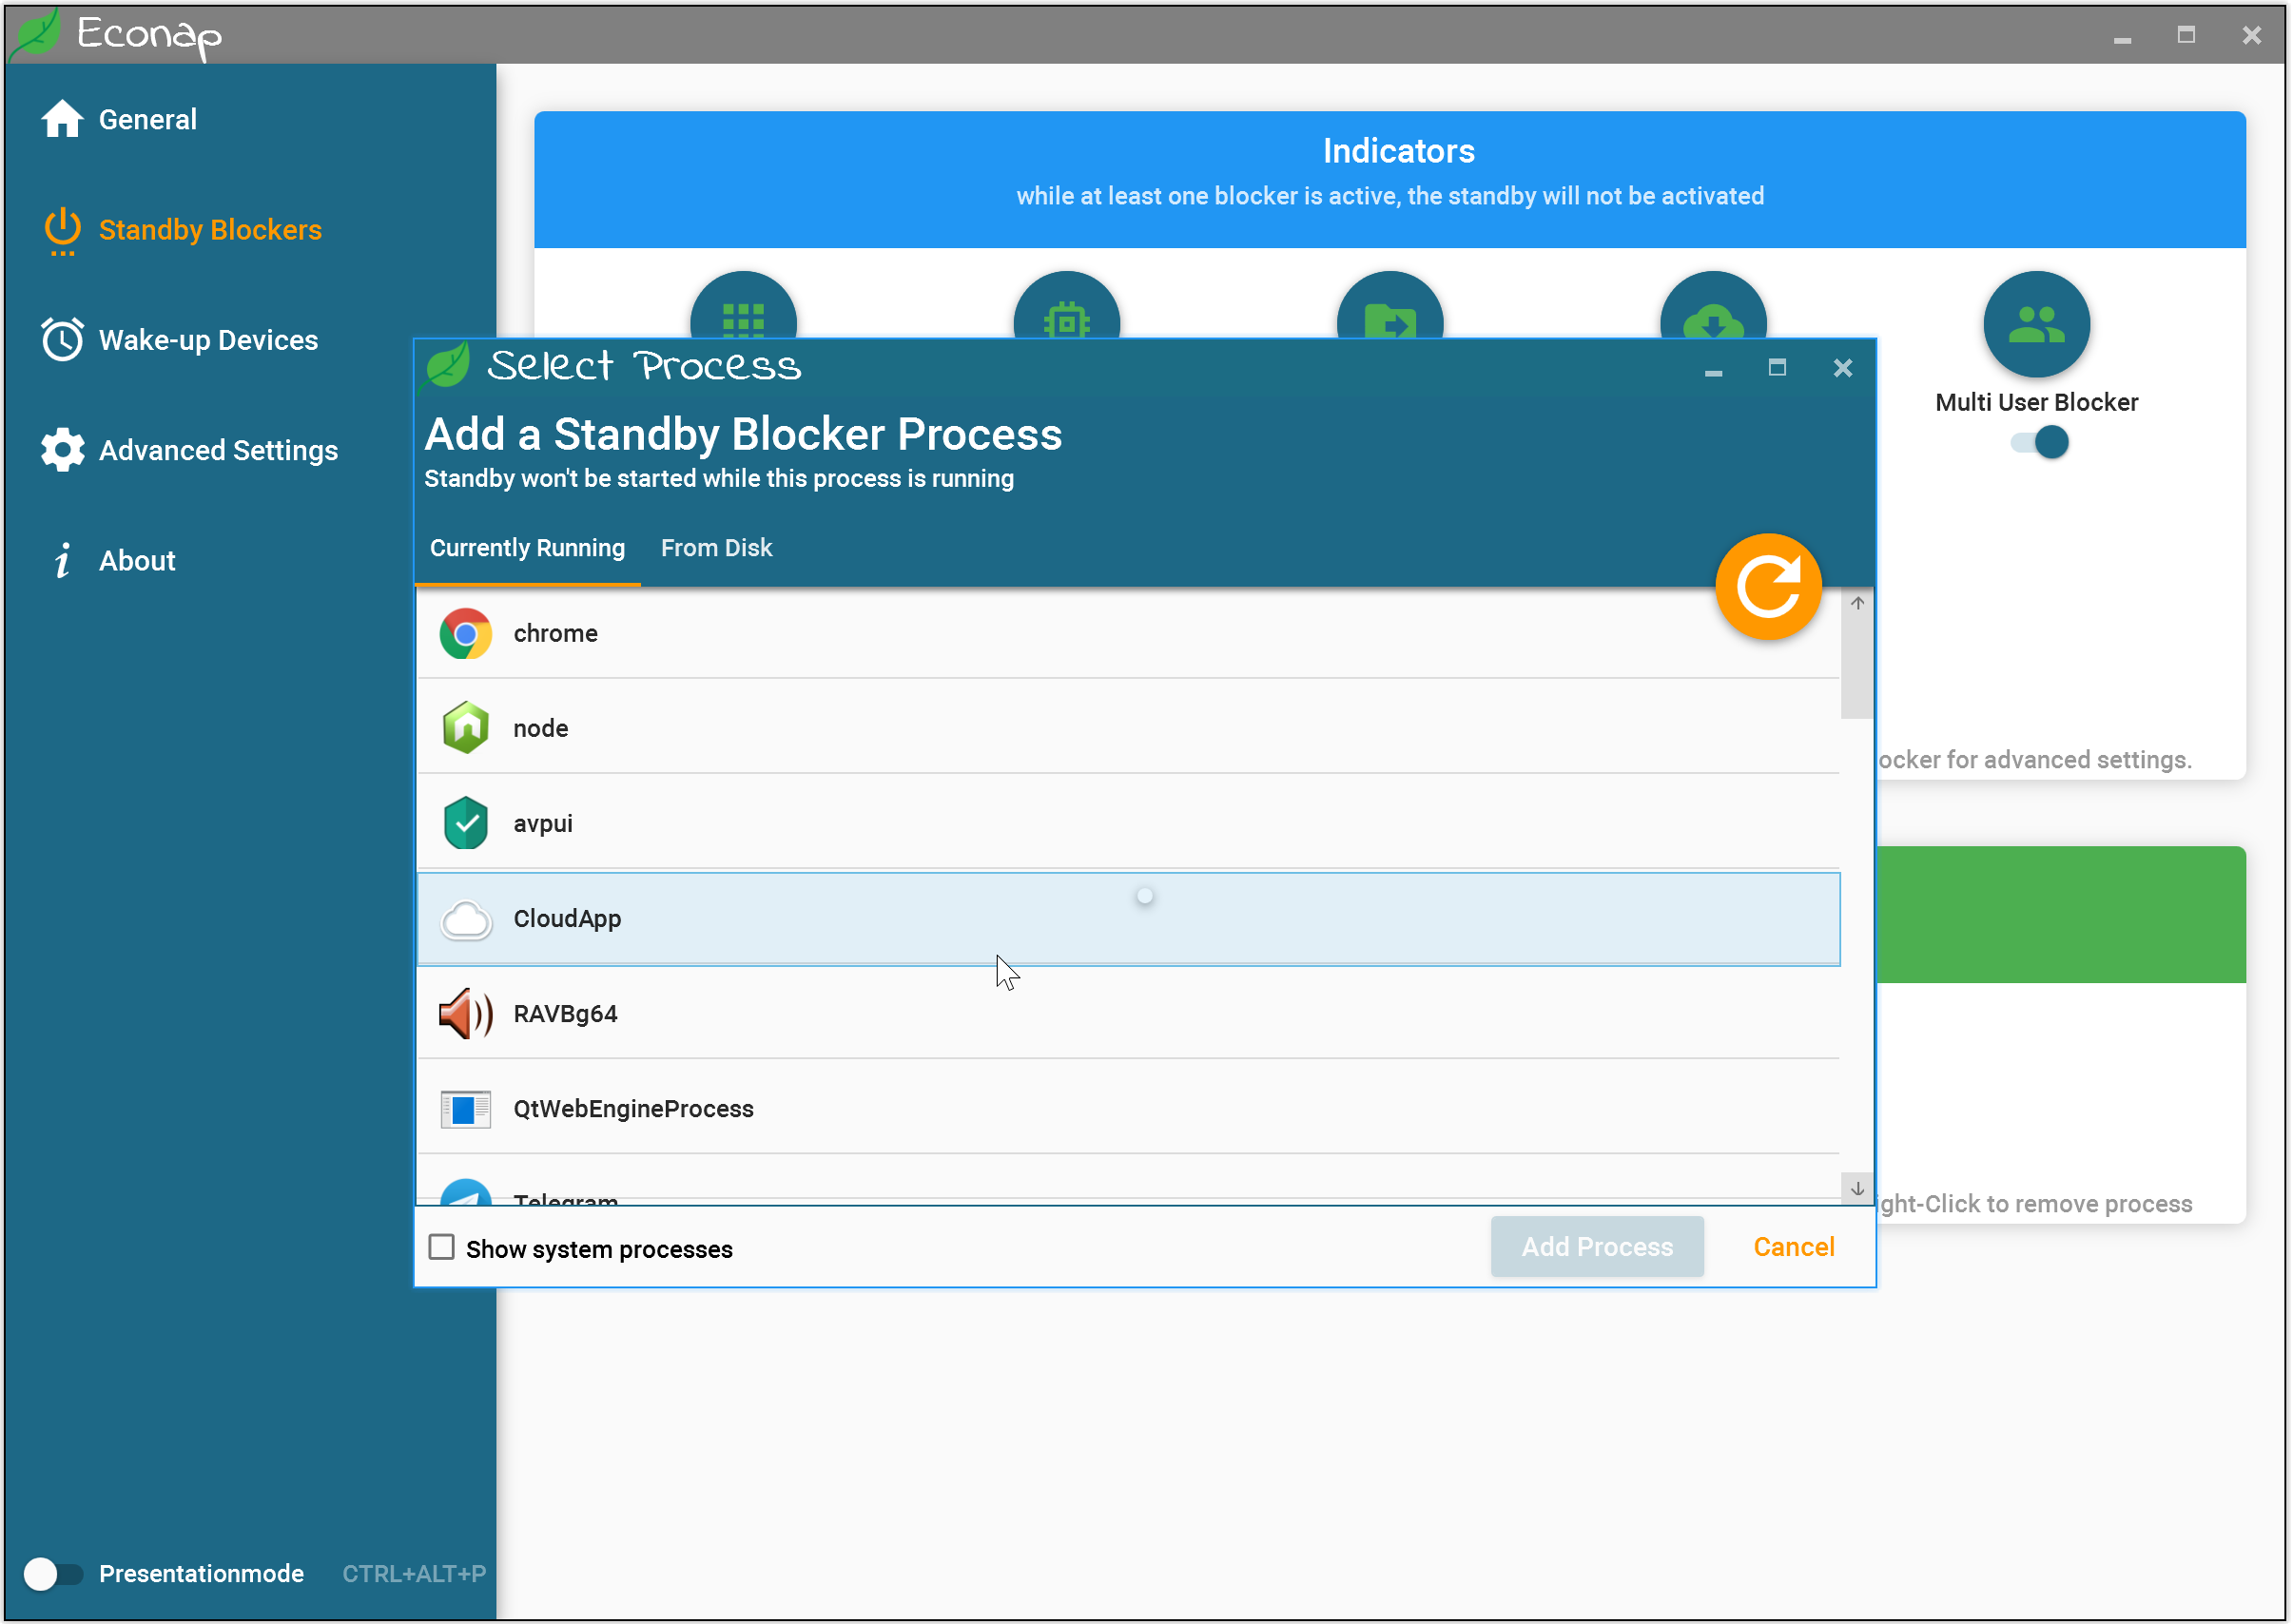Open the General home section
2293x1624 pixels.
coord(147,119)
